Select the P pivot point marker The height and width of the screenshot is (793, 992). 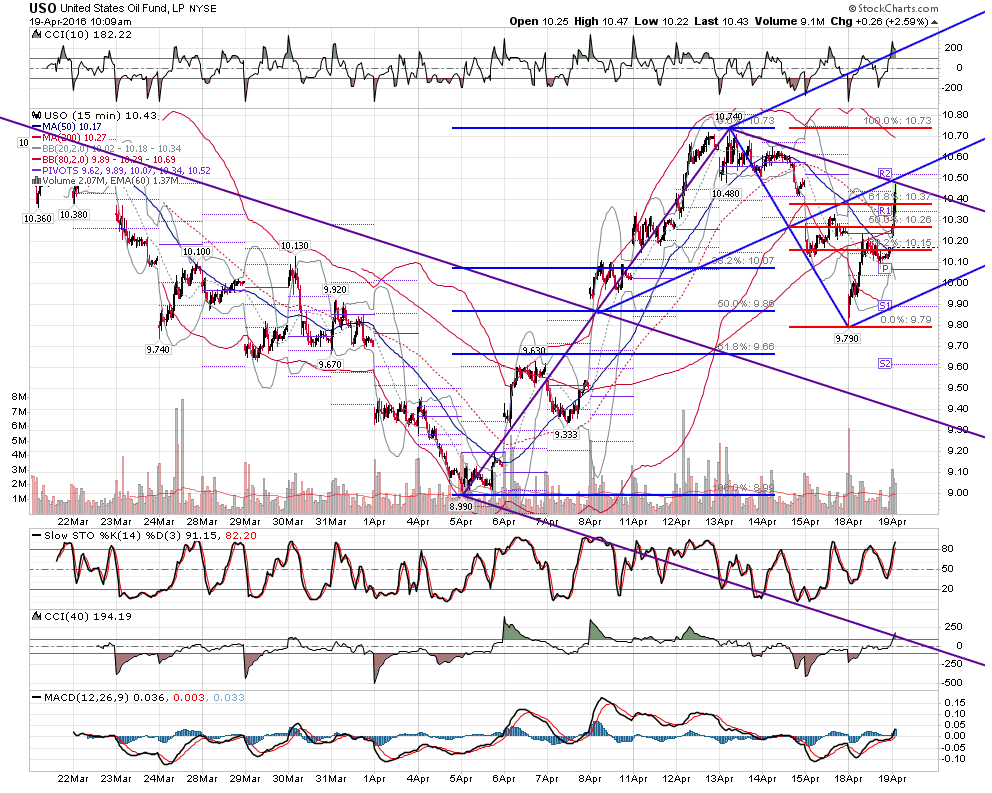coord(885,269)
